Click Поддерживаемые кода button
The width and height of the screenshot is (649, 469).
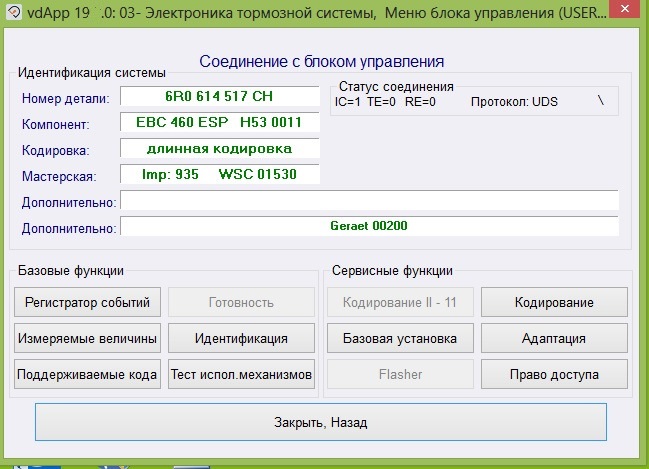87,374
